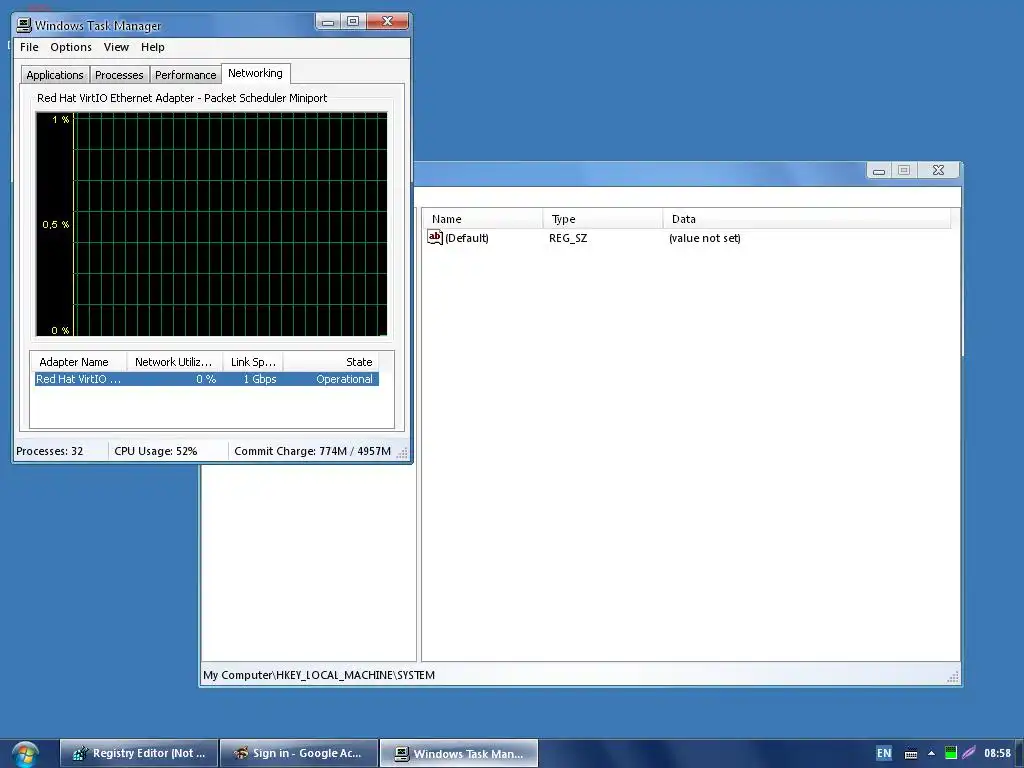Switch to the Performance tab
This screenshot has height=768, width=1024.
pos(185,75)
